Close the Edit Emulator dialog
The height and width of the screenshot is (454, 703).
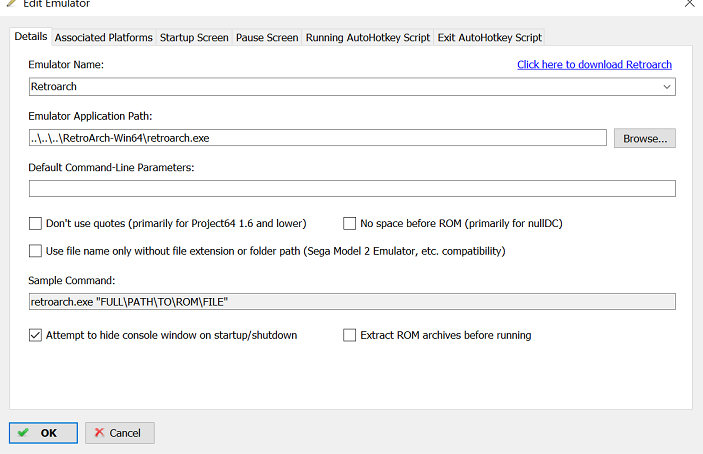tap(690, 4)
